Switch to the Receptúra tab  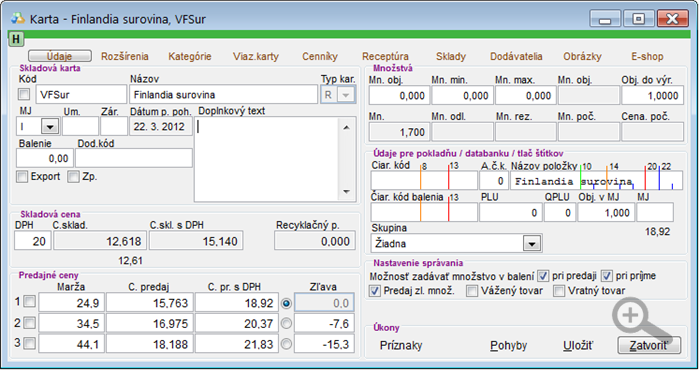pos(385,57)
